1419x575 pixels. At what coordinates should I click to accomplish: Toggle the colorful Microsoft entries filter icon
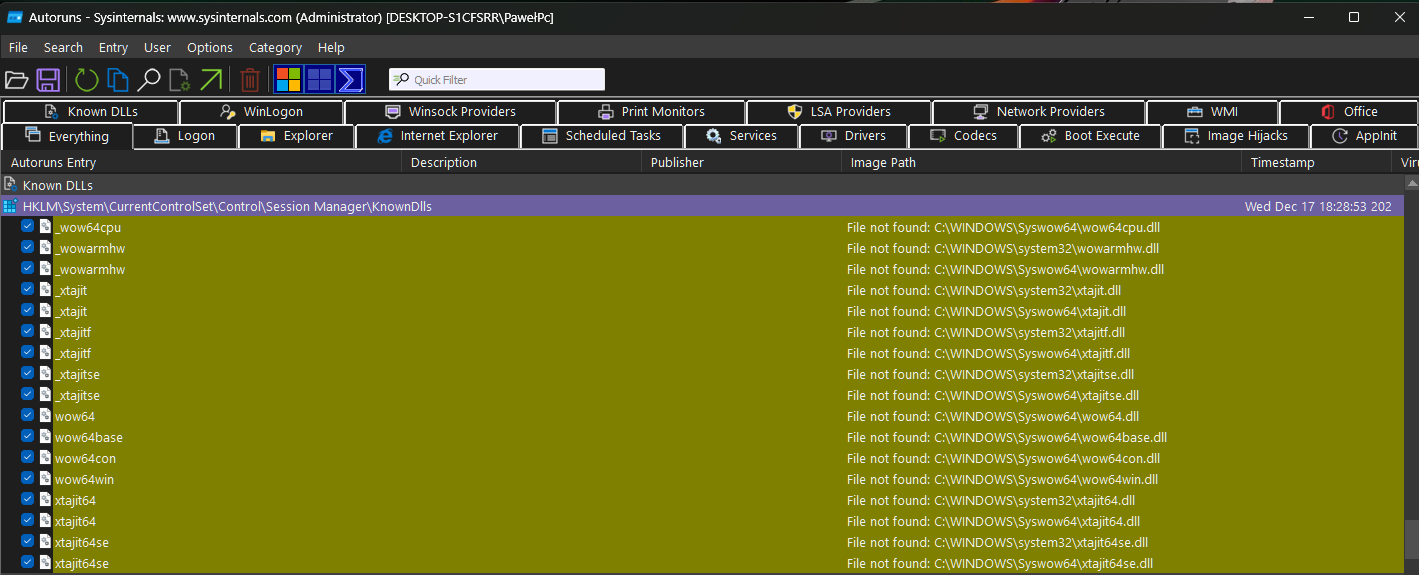pyautogui.click(x=289, y=80)
